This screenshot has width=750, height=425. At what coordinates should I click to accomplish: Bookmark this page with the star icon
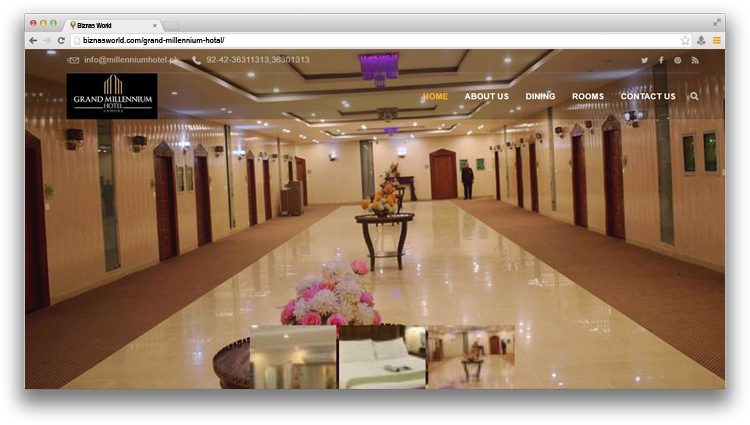coord(685,40)
